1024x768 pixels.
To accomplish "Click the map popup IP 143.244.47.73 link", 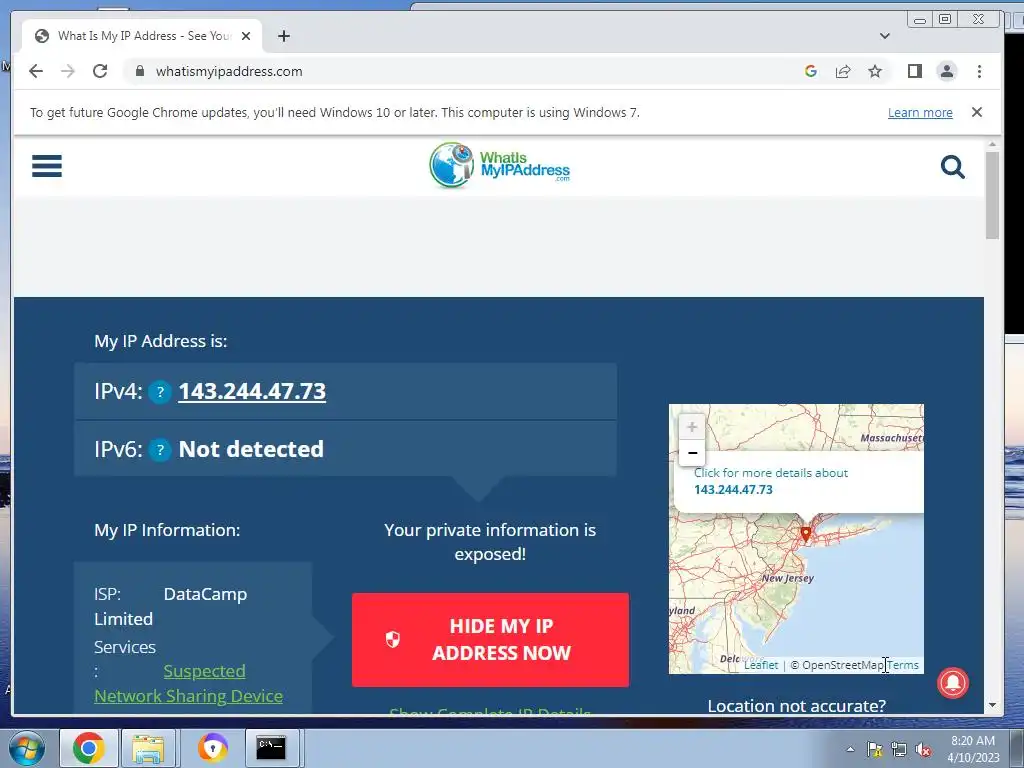I will pyautogui.click(x=733, y=490).
